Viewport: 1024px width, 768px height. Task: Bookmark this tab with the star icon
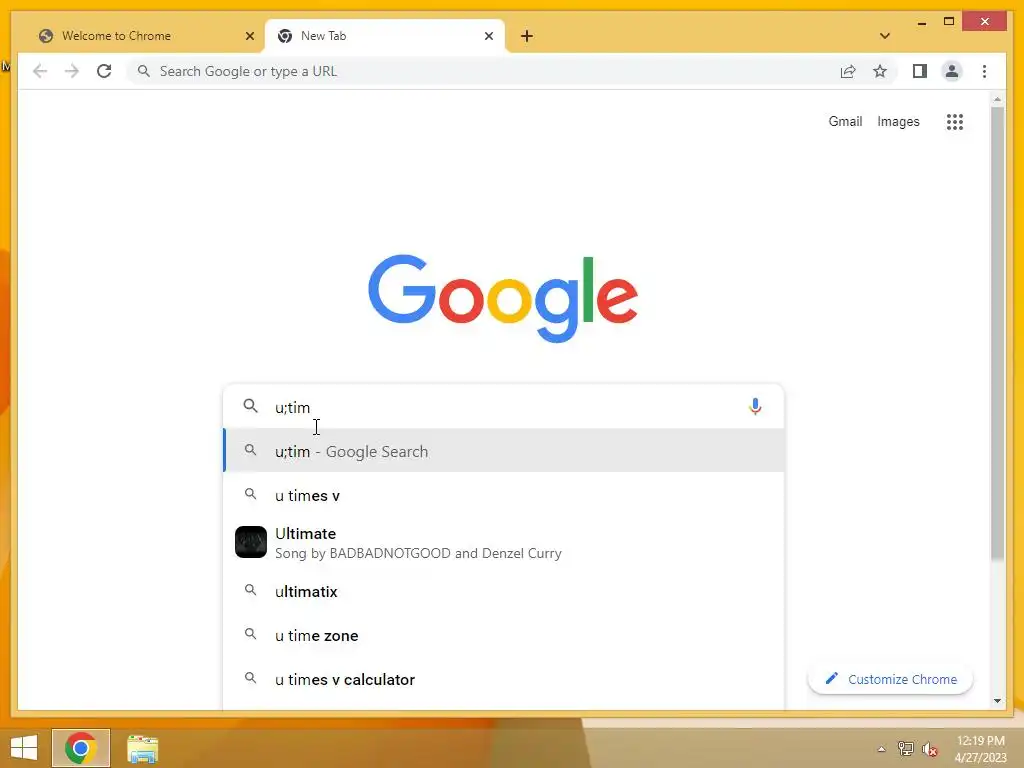[x=880, y=71]
